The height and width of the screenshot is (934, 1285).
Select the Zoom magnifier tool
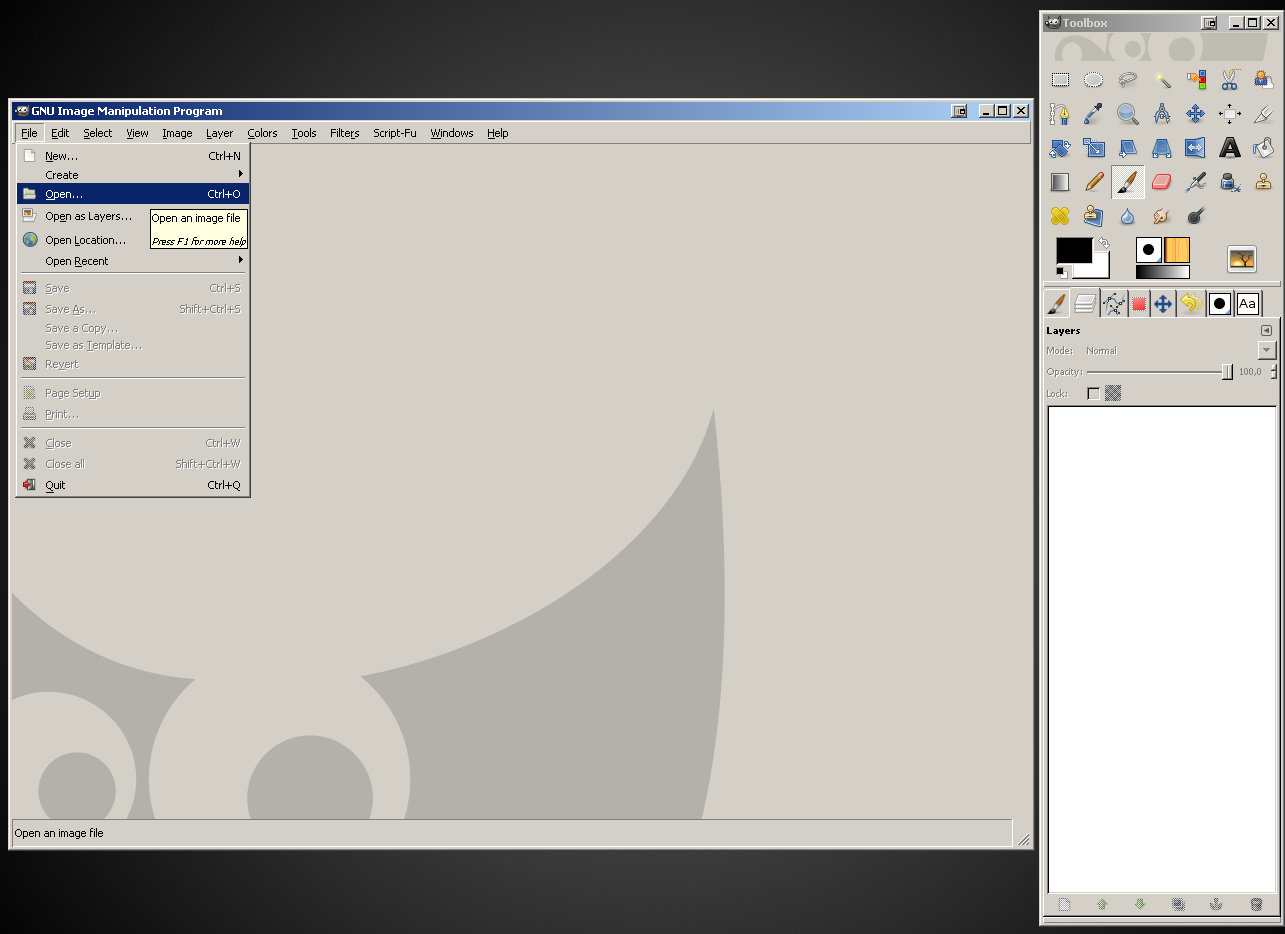pyautogui.click(x=1128, y=115)
